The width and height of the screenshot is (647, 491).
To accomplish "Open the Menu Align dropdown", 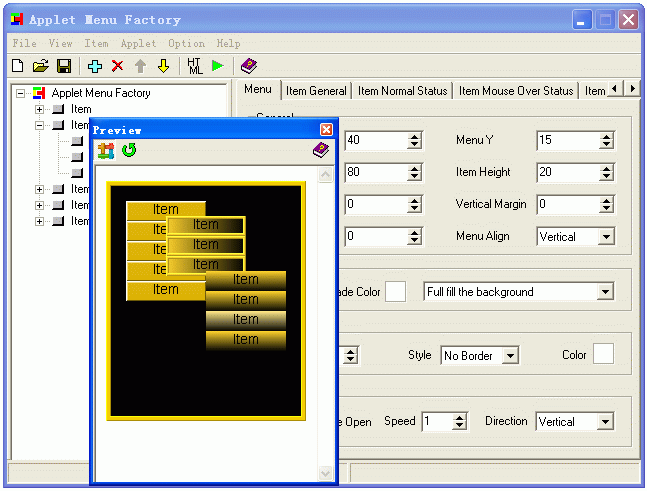I will click(606, 237).
